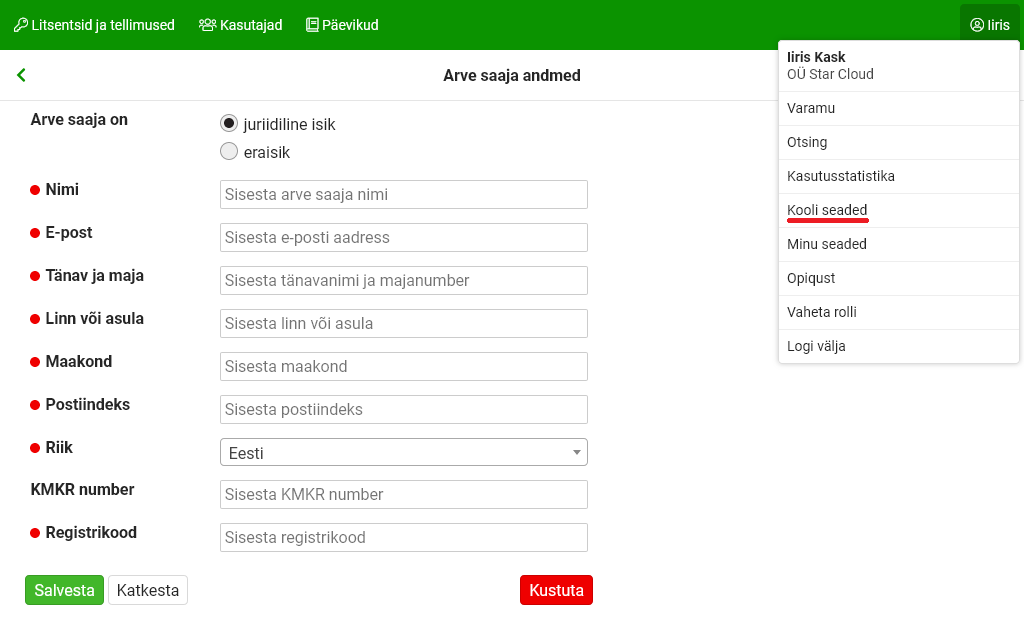Open the Päevikud journals section

pyautogui.click(x=341, y=25)
